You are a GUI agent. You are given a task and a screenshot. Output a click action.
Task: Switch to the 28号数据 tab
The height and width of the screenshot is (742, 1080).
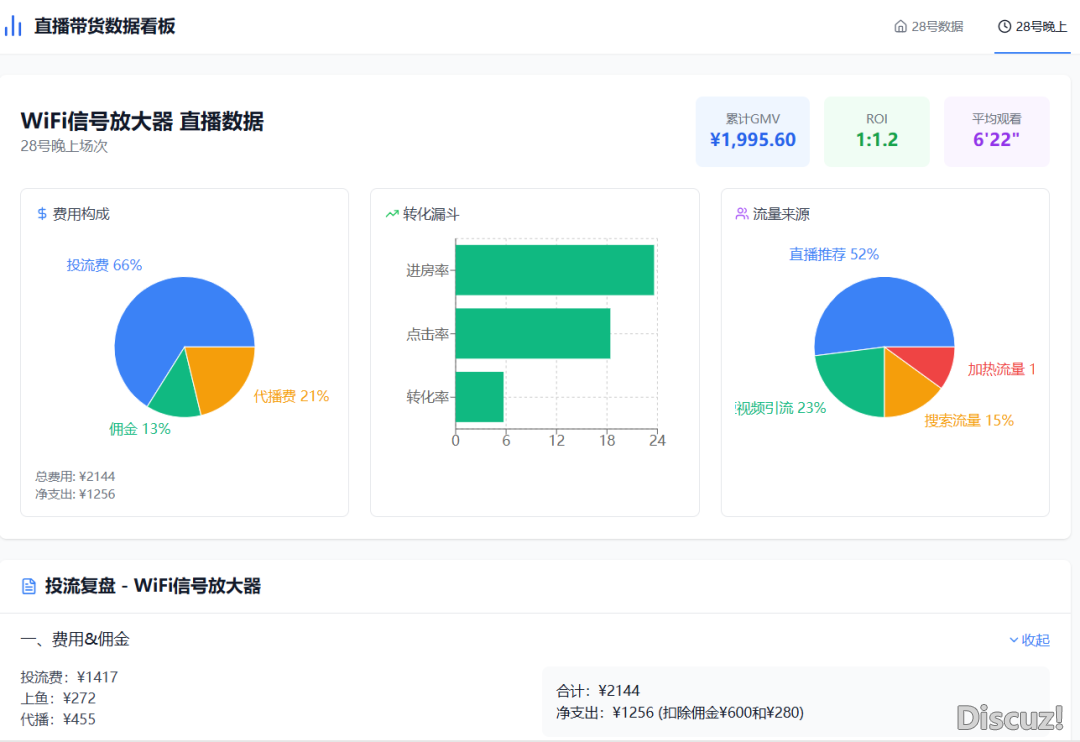[928, 27]
